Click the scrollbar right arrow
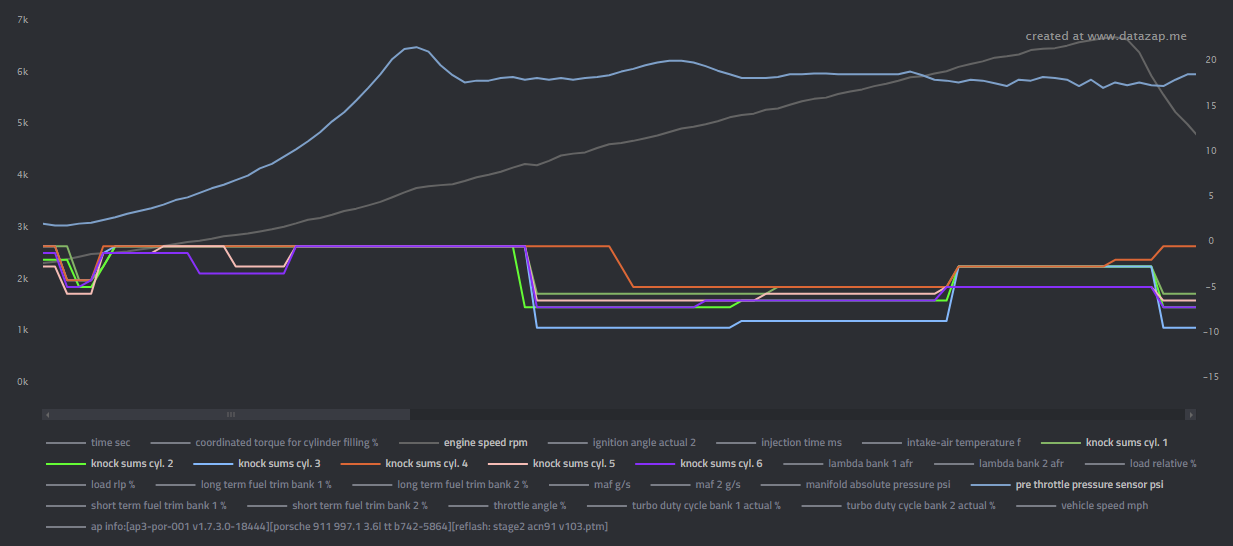This screenshot has height=546, width=1233. tap(1190, 414)
